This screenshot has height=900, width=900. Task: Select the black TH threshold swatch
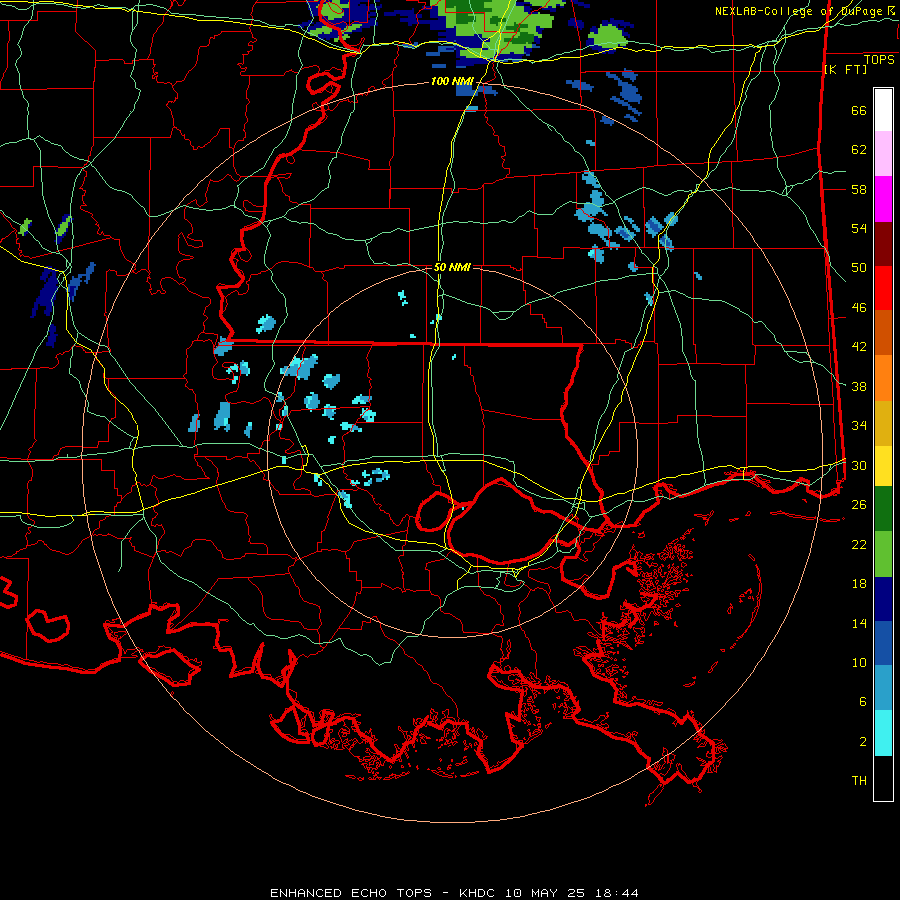click(x=883, y=778)
